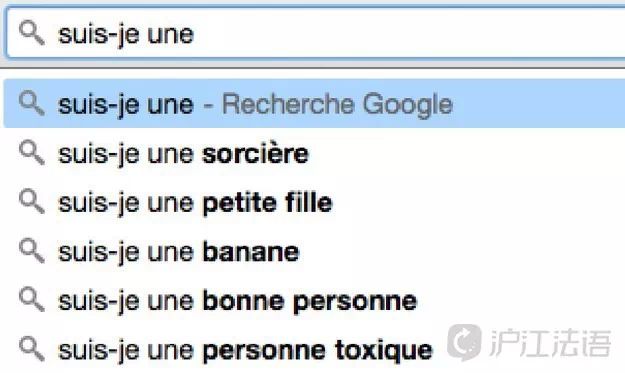Select the 'suis-je une - Recherche Google' entry
This screenshot has width=625, height=373.
(314, 104)
